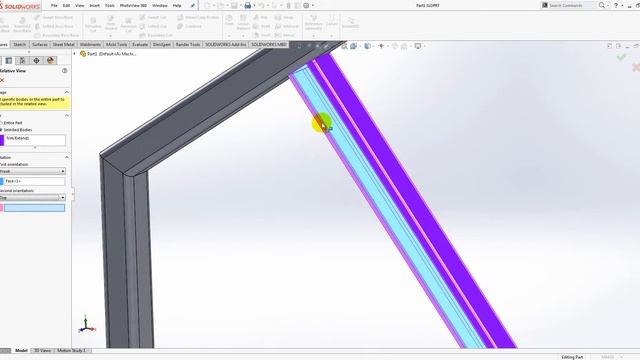The image size is (640, 360).
Task: Click the Part1 icon in flyout tree
Action: click(x=83, y=54)
